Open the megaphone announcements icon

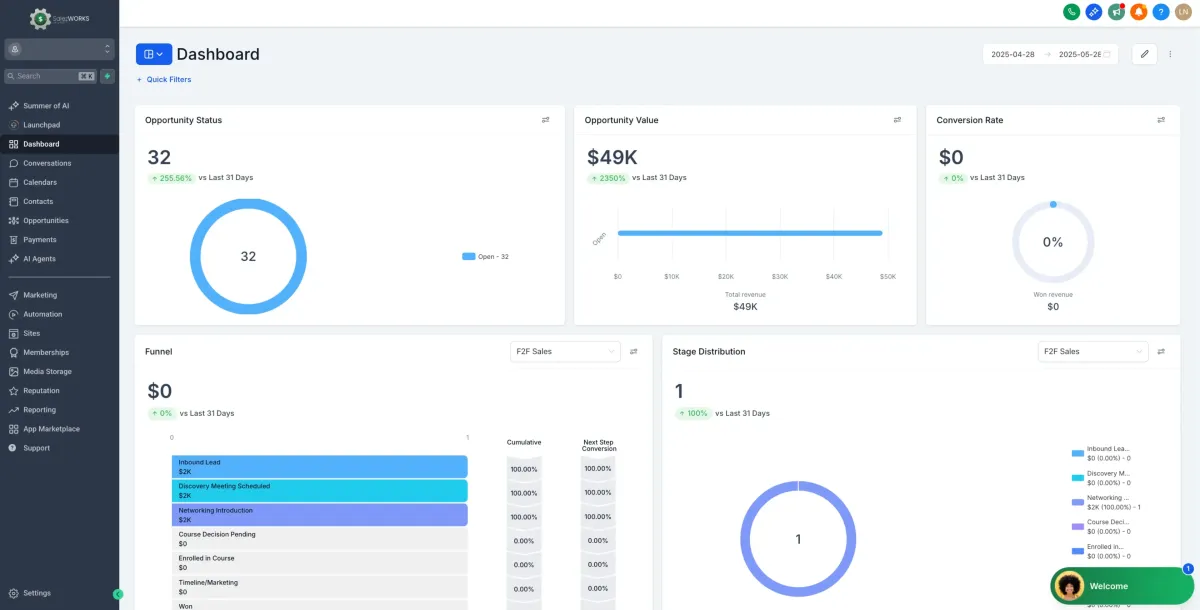click(x=1116, y=12)
